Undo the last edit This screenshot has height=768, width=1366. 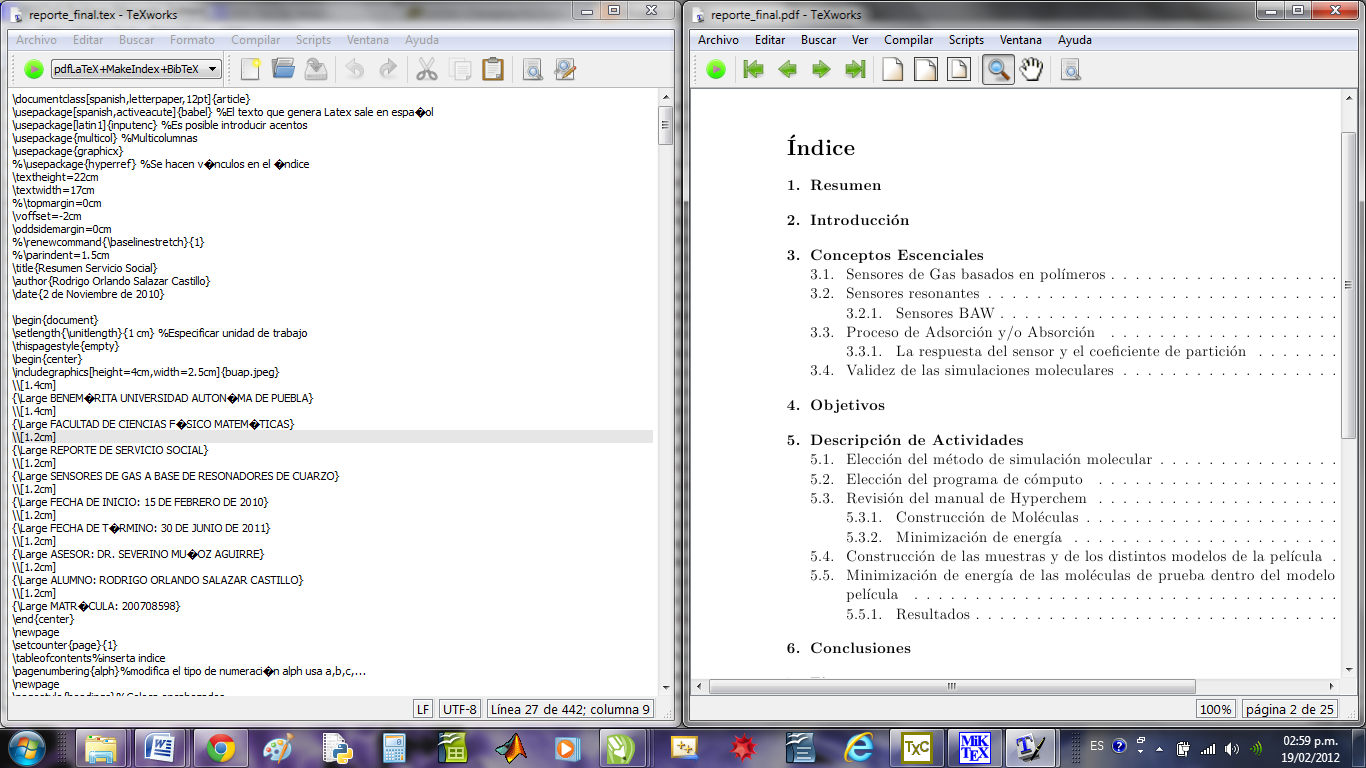354,69
